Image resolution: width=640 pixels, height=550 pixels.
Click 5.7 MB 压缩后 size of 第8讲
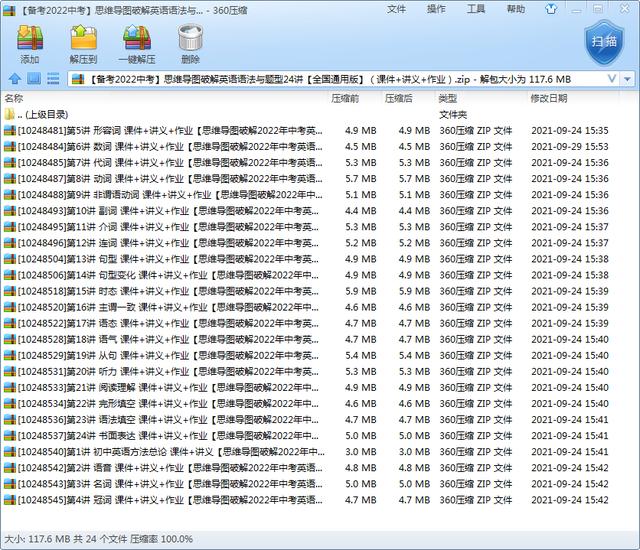click(x=414, y=179)
